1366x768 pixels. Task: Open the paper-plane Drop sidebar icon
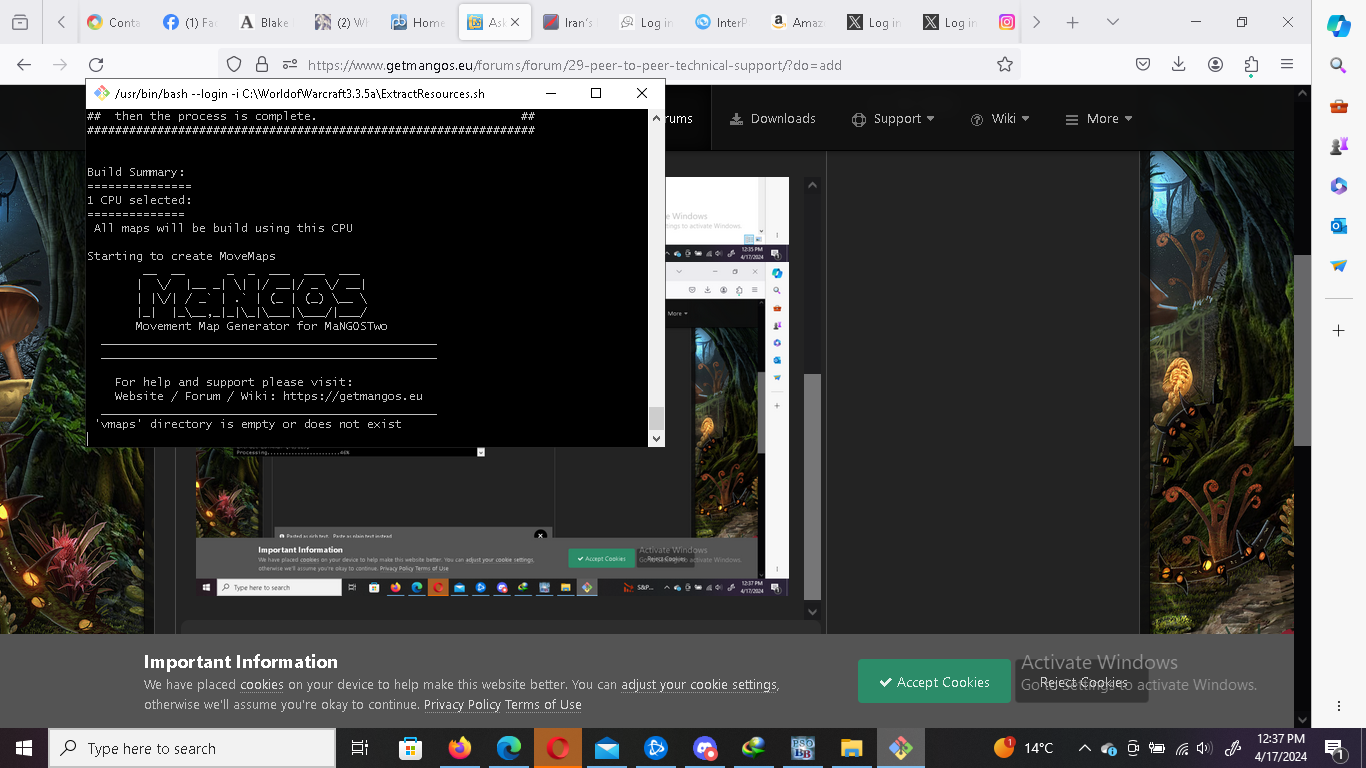(x=1338, y=266)
